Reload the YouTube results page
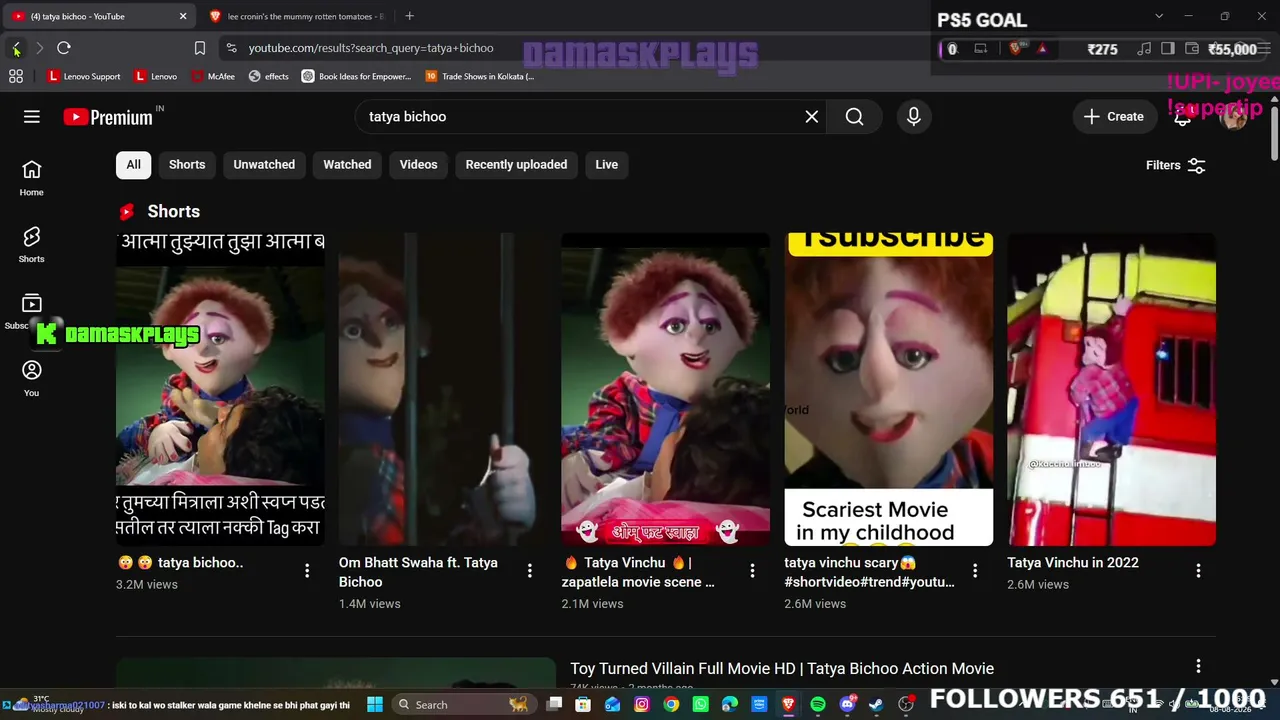The height and width of the screenshot is (720, 1280). tap(64, 48)
